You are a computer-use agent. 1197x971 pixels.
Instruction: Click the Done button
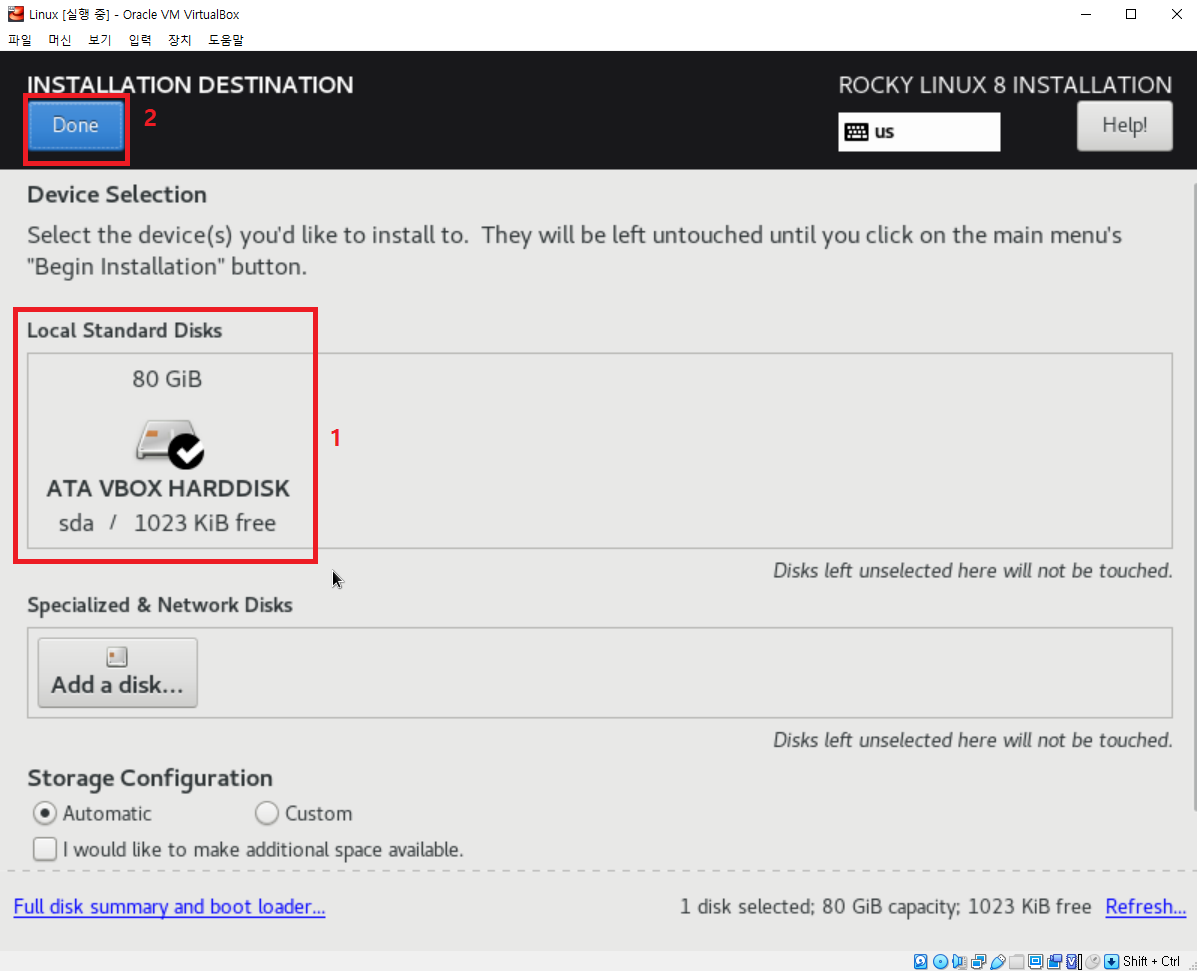[x=76, y=125]
